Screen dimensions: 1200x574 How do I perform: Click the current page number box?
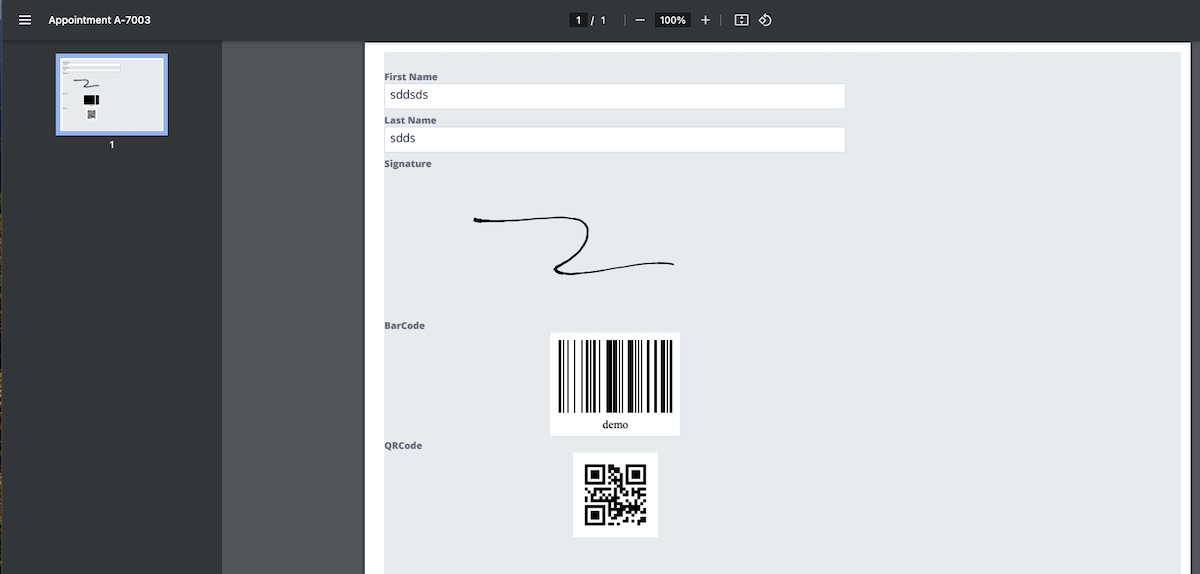578,20
